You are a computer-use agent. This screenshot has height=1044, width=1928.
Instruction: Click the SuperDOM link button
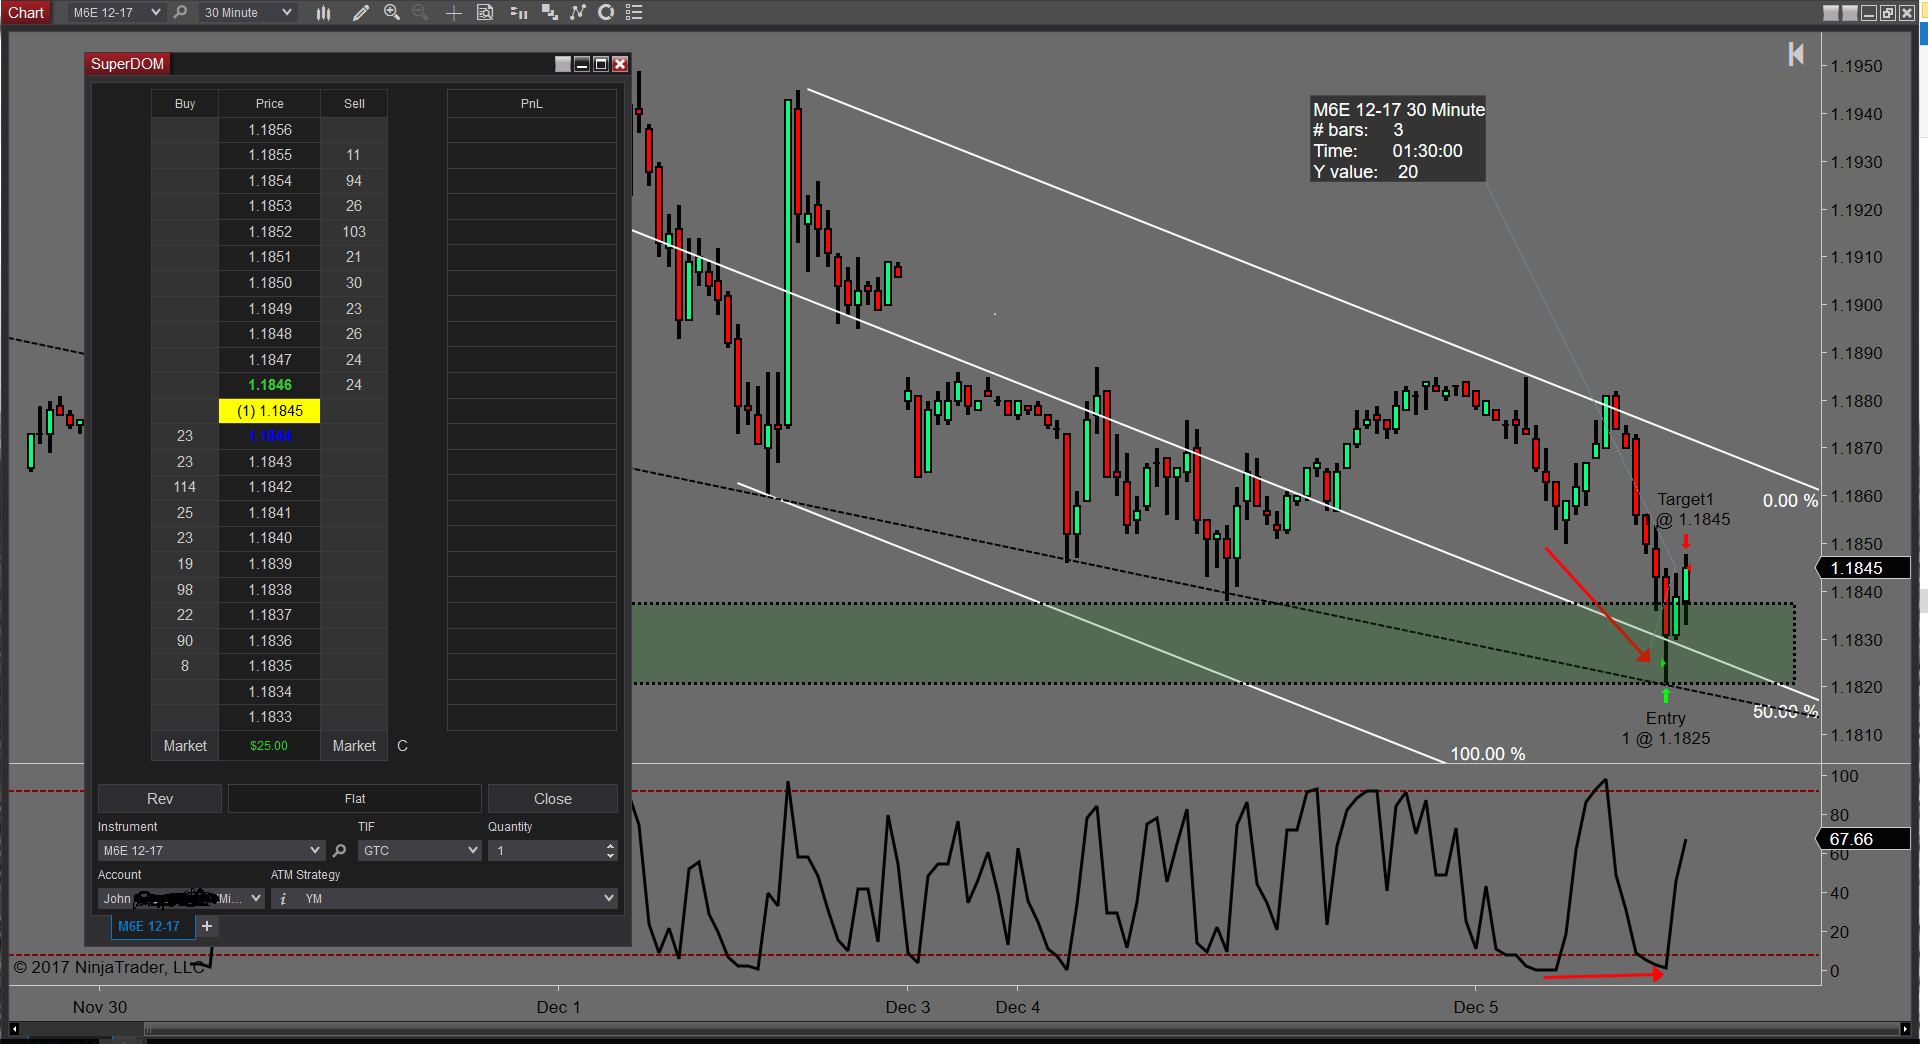pyautogui.click(x=563, y=64)
